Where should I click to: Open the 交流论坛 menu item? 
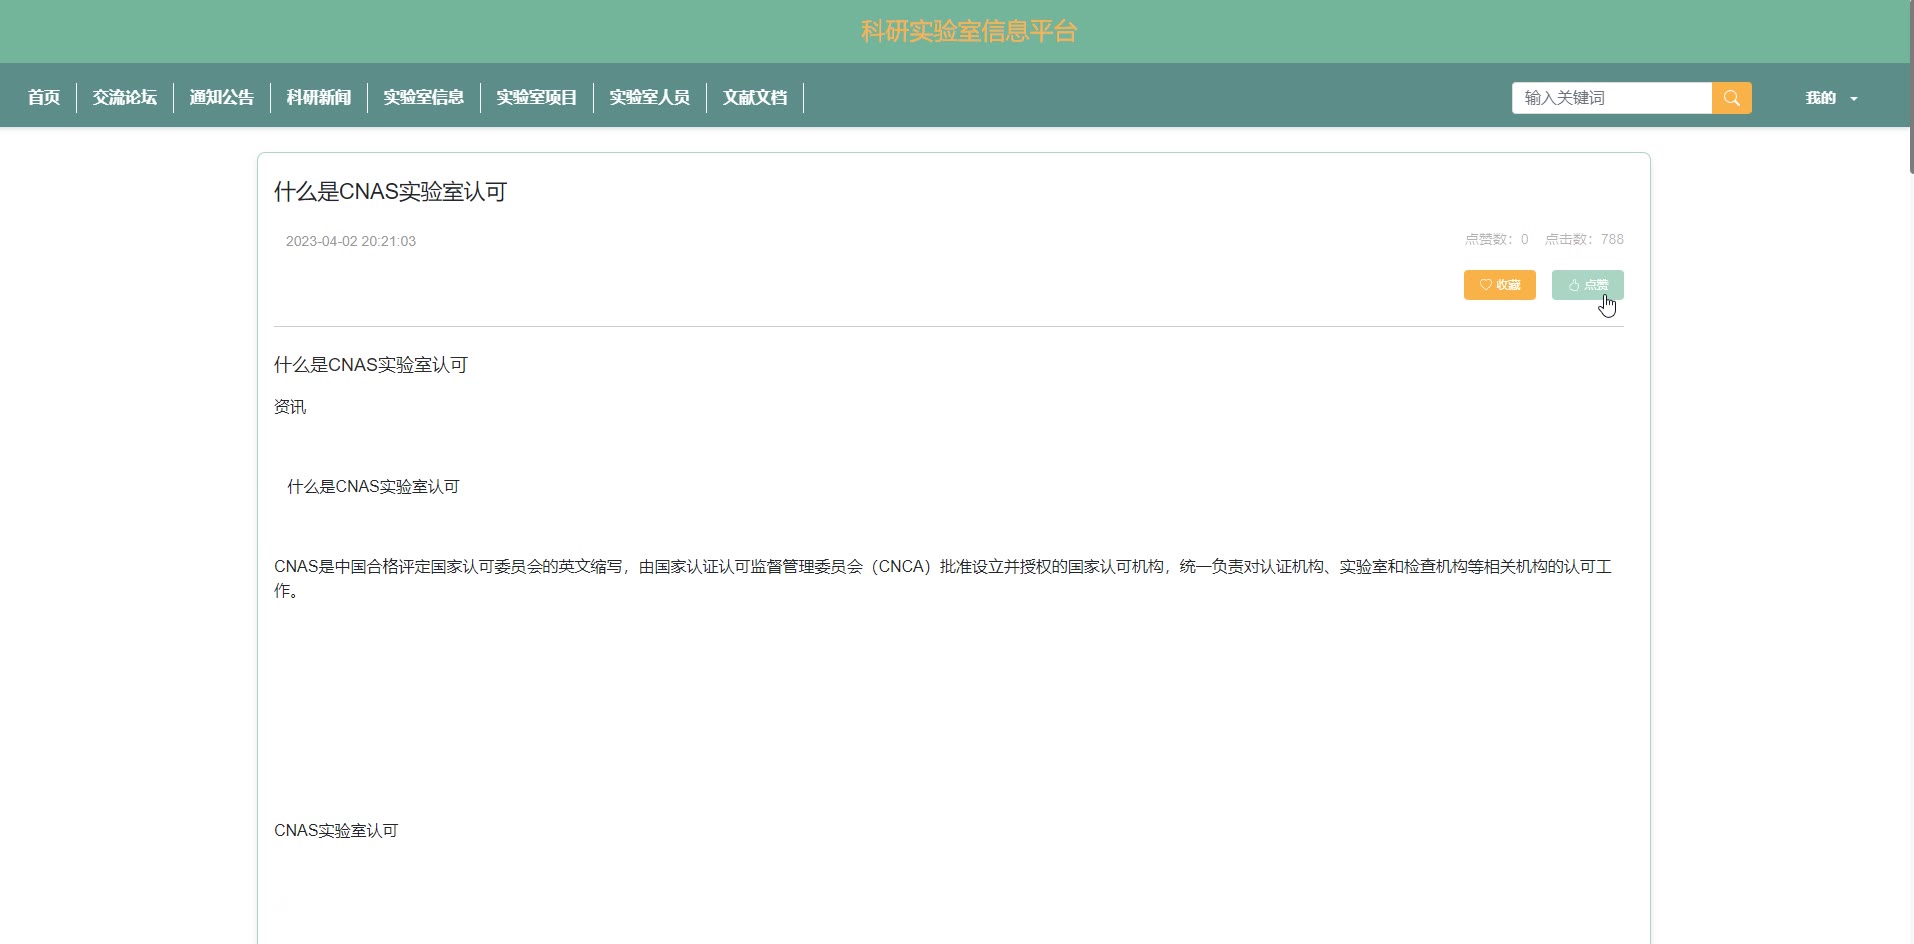(x=125, y=97)
